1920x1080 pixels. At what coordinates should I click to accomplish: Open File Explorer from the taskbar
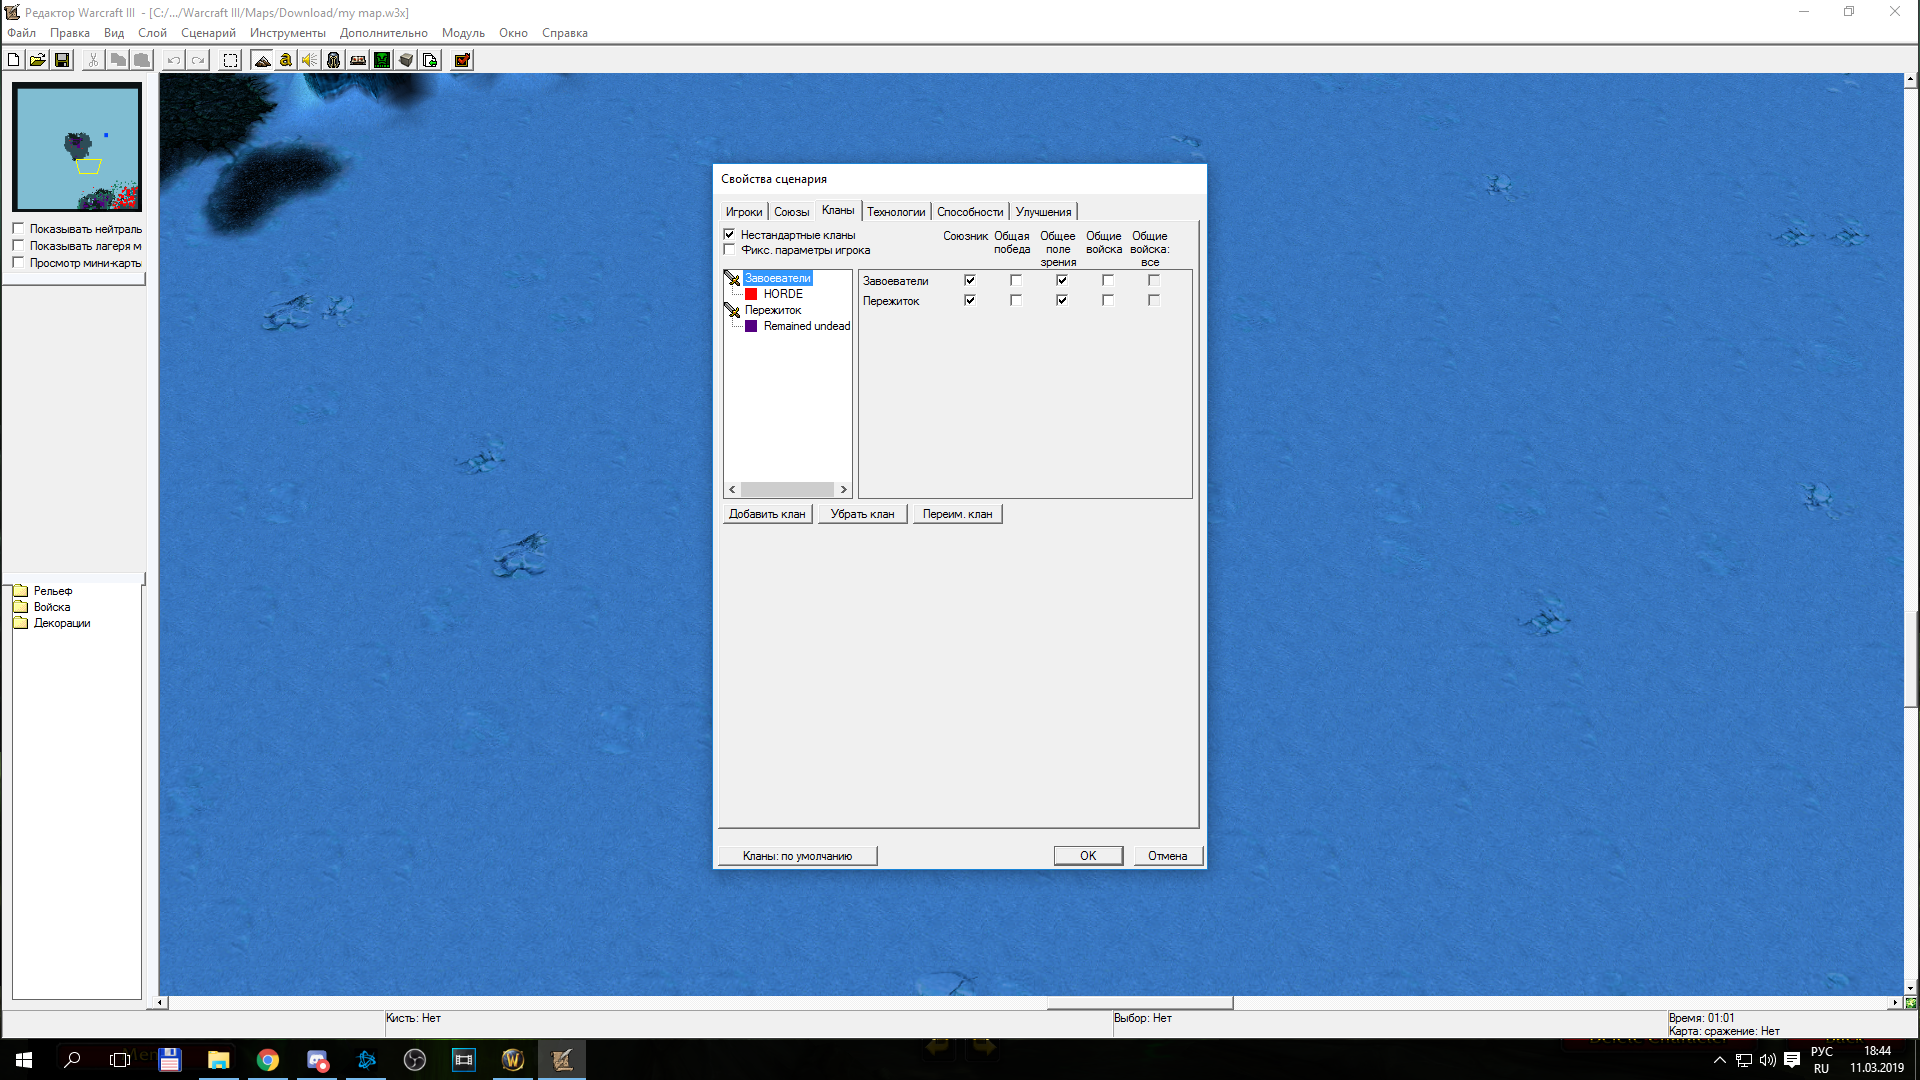(218, 1060)
